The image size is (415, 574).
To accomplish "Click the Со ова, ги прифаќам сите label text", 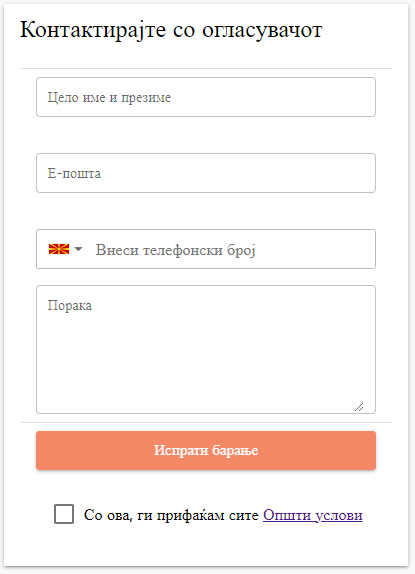I will coord(171,515).
